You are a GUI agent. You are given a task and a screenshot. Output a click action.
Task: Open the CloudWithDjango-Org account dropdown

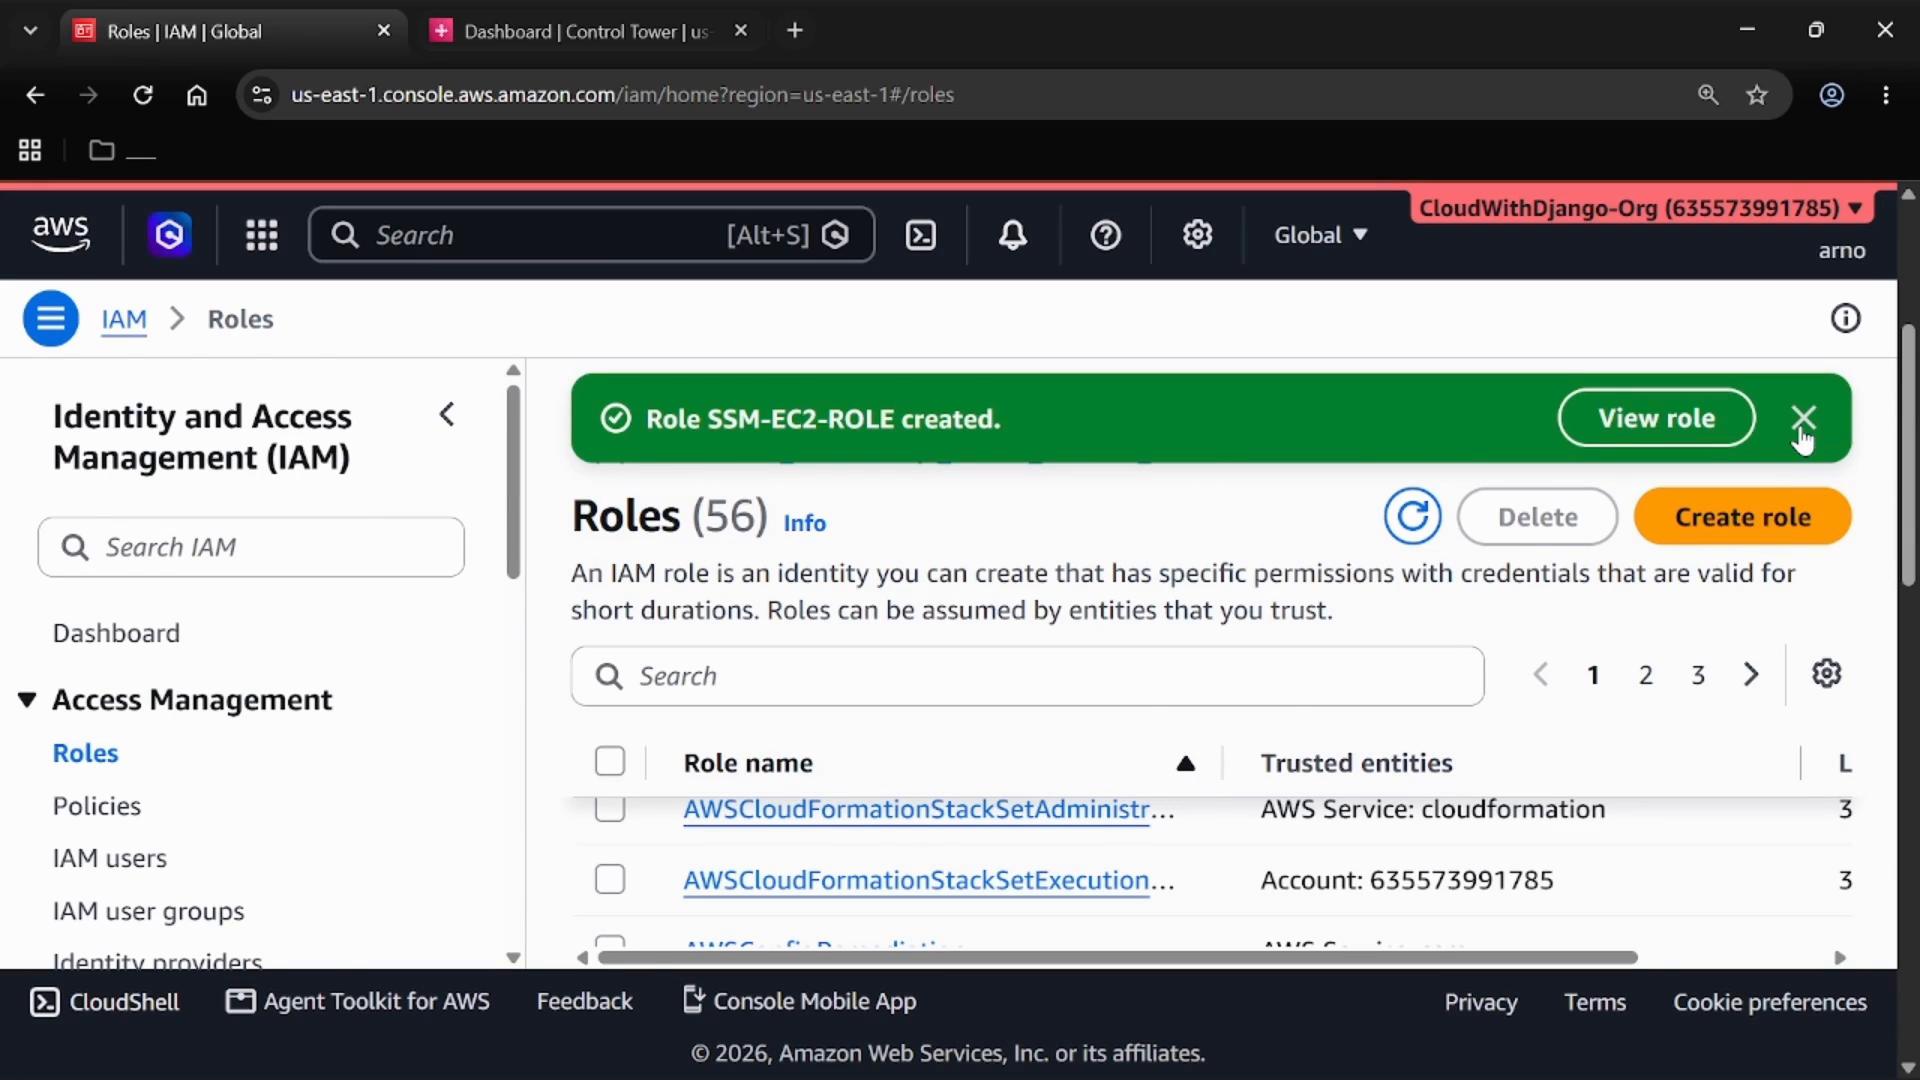click(1641, 208)
